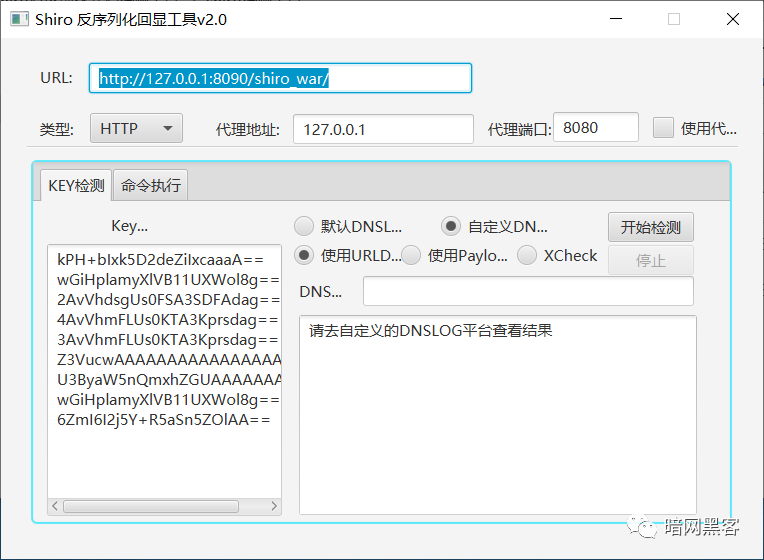Switch to the 命令执行 tab
This screenshot has width=764, height=560.
pyautogui.click(x=151, y=185)
